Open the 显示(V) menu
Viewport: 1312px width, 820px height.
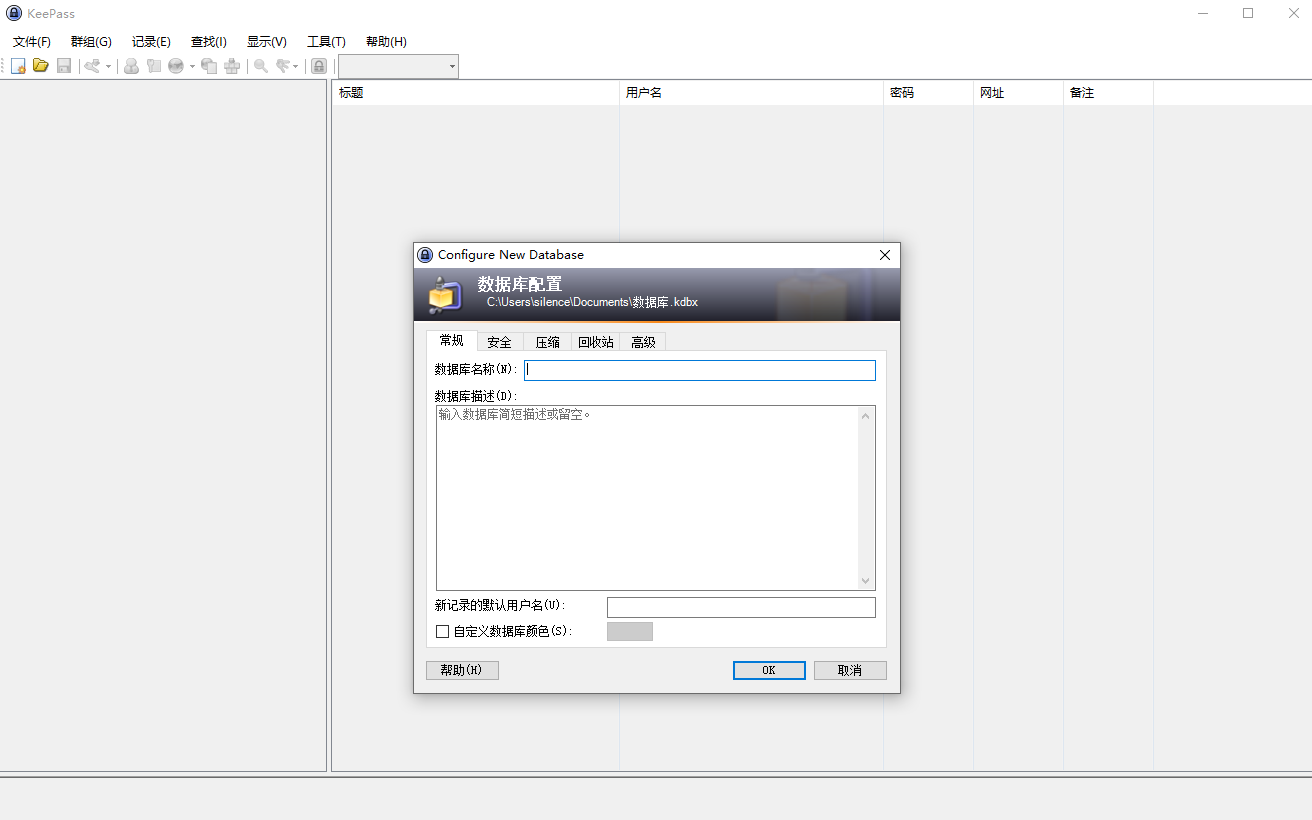267,42
